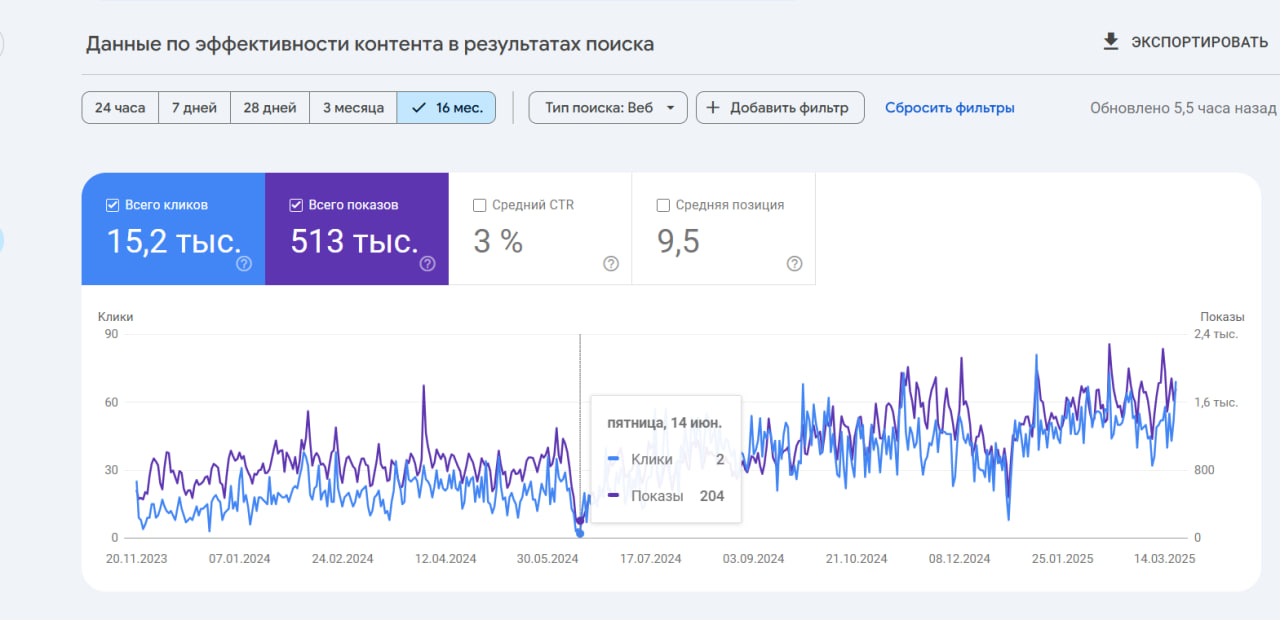
Task: Enable the Средний CTR checkbox
Action: tap(480, 205)
